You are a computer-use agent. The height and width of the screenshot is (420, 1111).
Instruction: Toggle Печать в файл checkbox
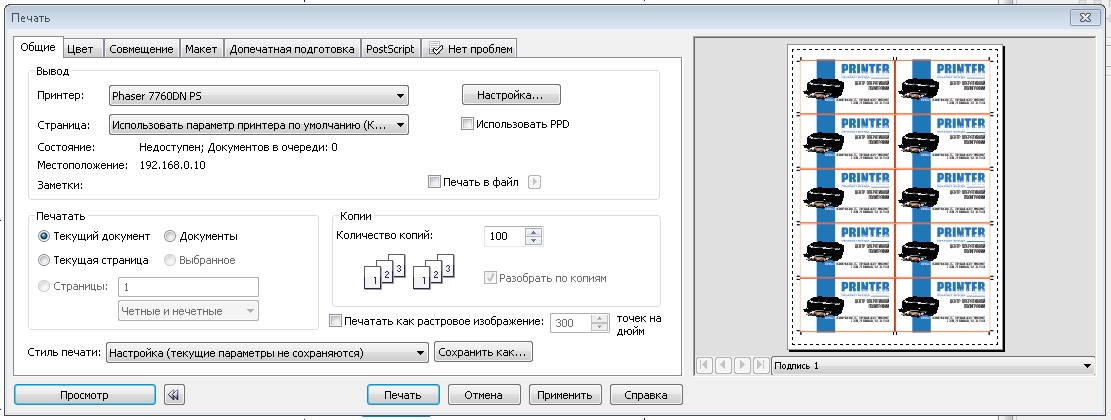(434, 182)
